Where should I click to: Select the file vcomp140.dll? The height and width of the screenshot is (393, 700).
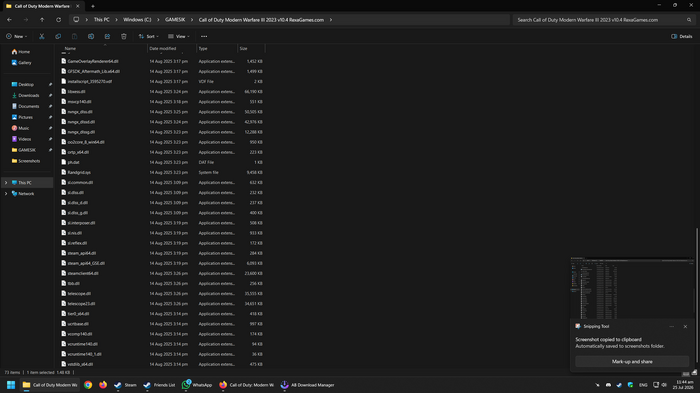point(79,334)
